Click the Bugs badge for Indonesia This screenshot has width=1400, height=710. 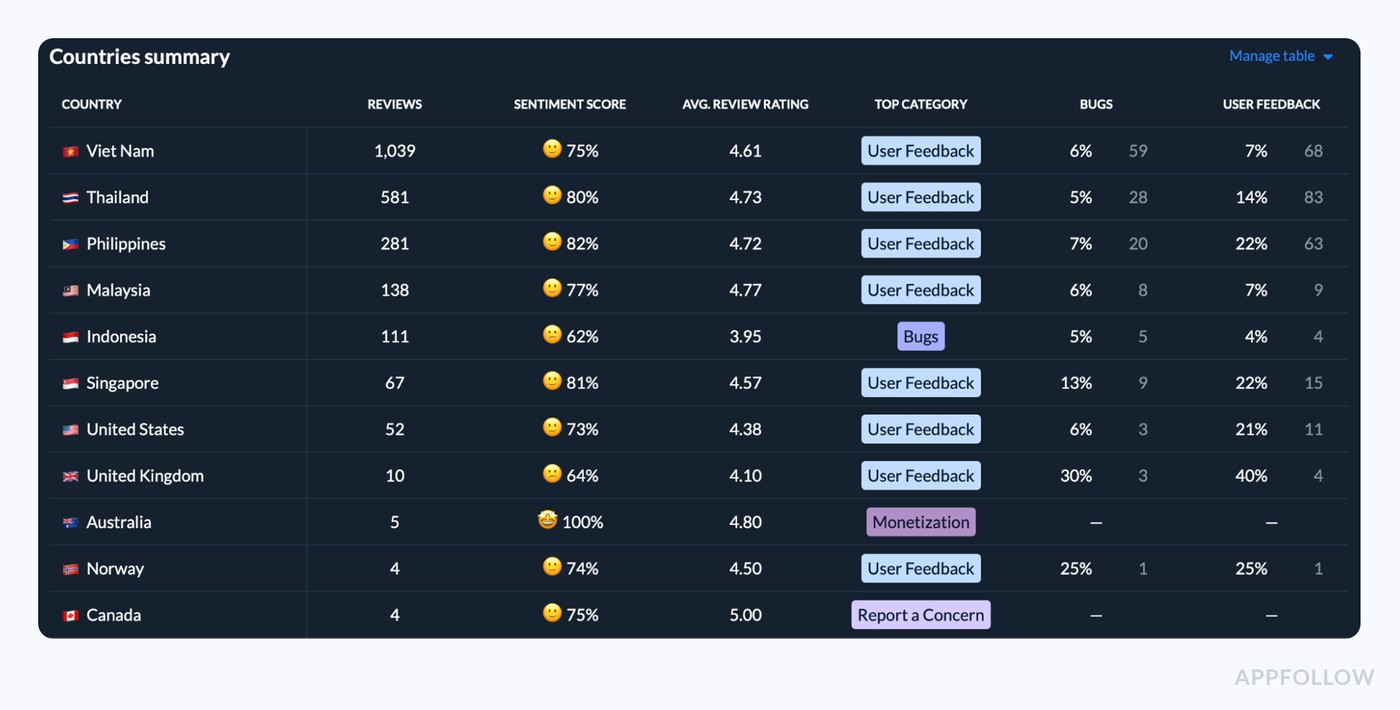(x=920, y=336)
